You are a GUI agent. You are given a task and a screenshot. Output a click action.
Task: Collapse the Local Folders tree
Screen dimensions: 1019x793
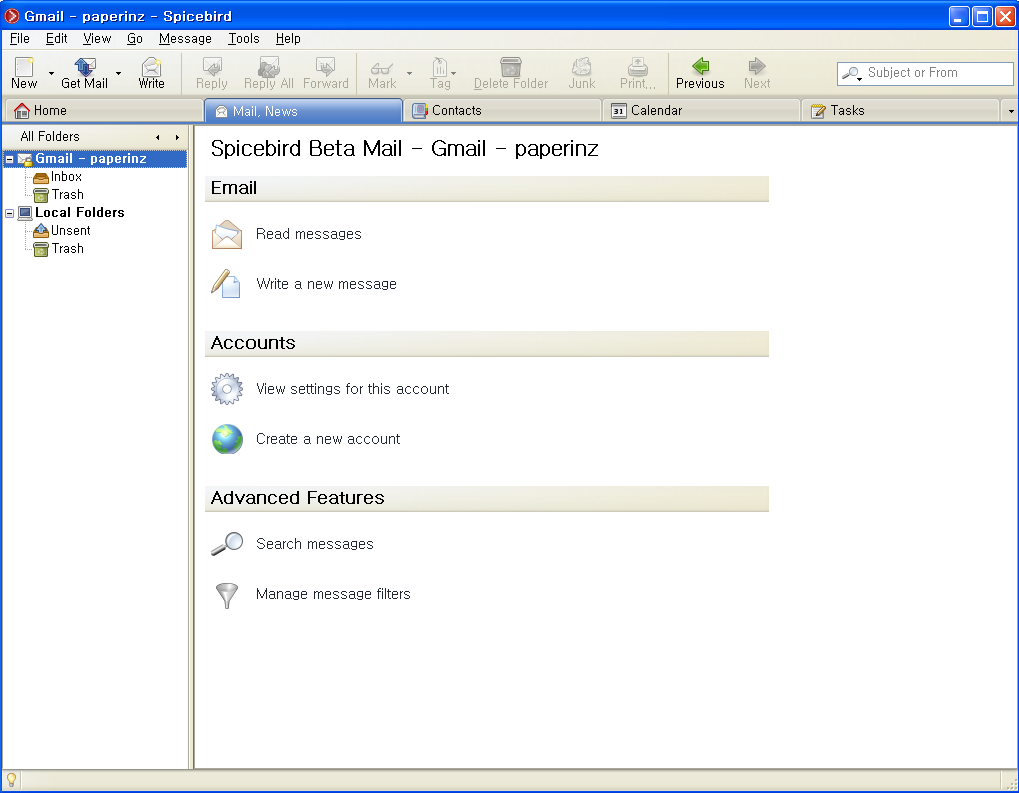point(10,213)
